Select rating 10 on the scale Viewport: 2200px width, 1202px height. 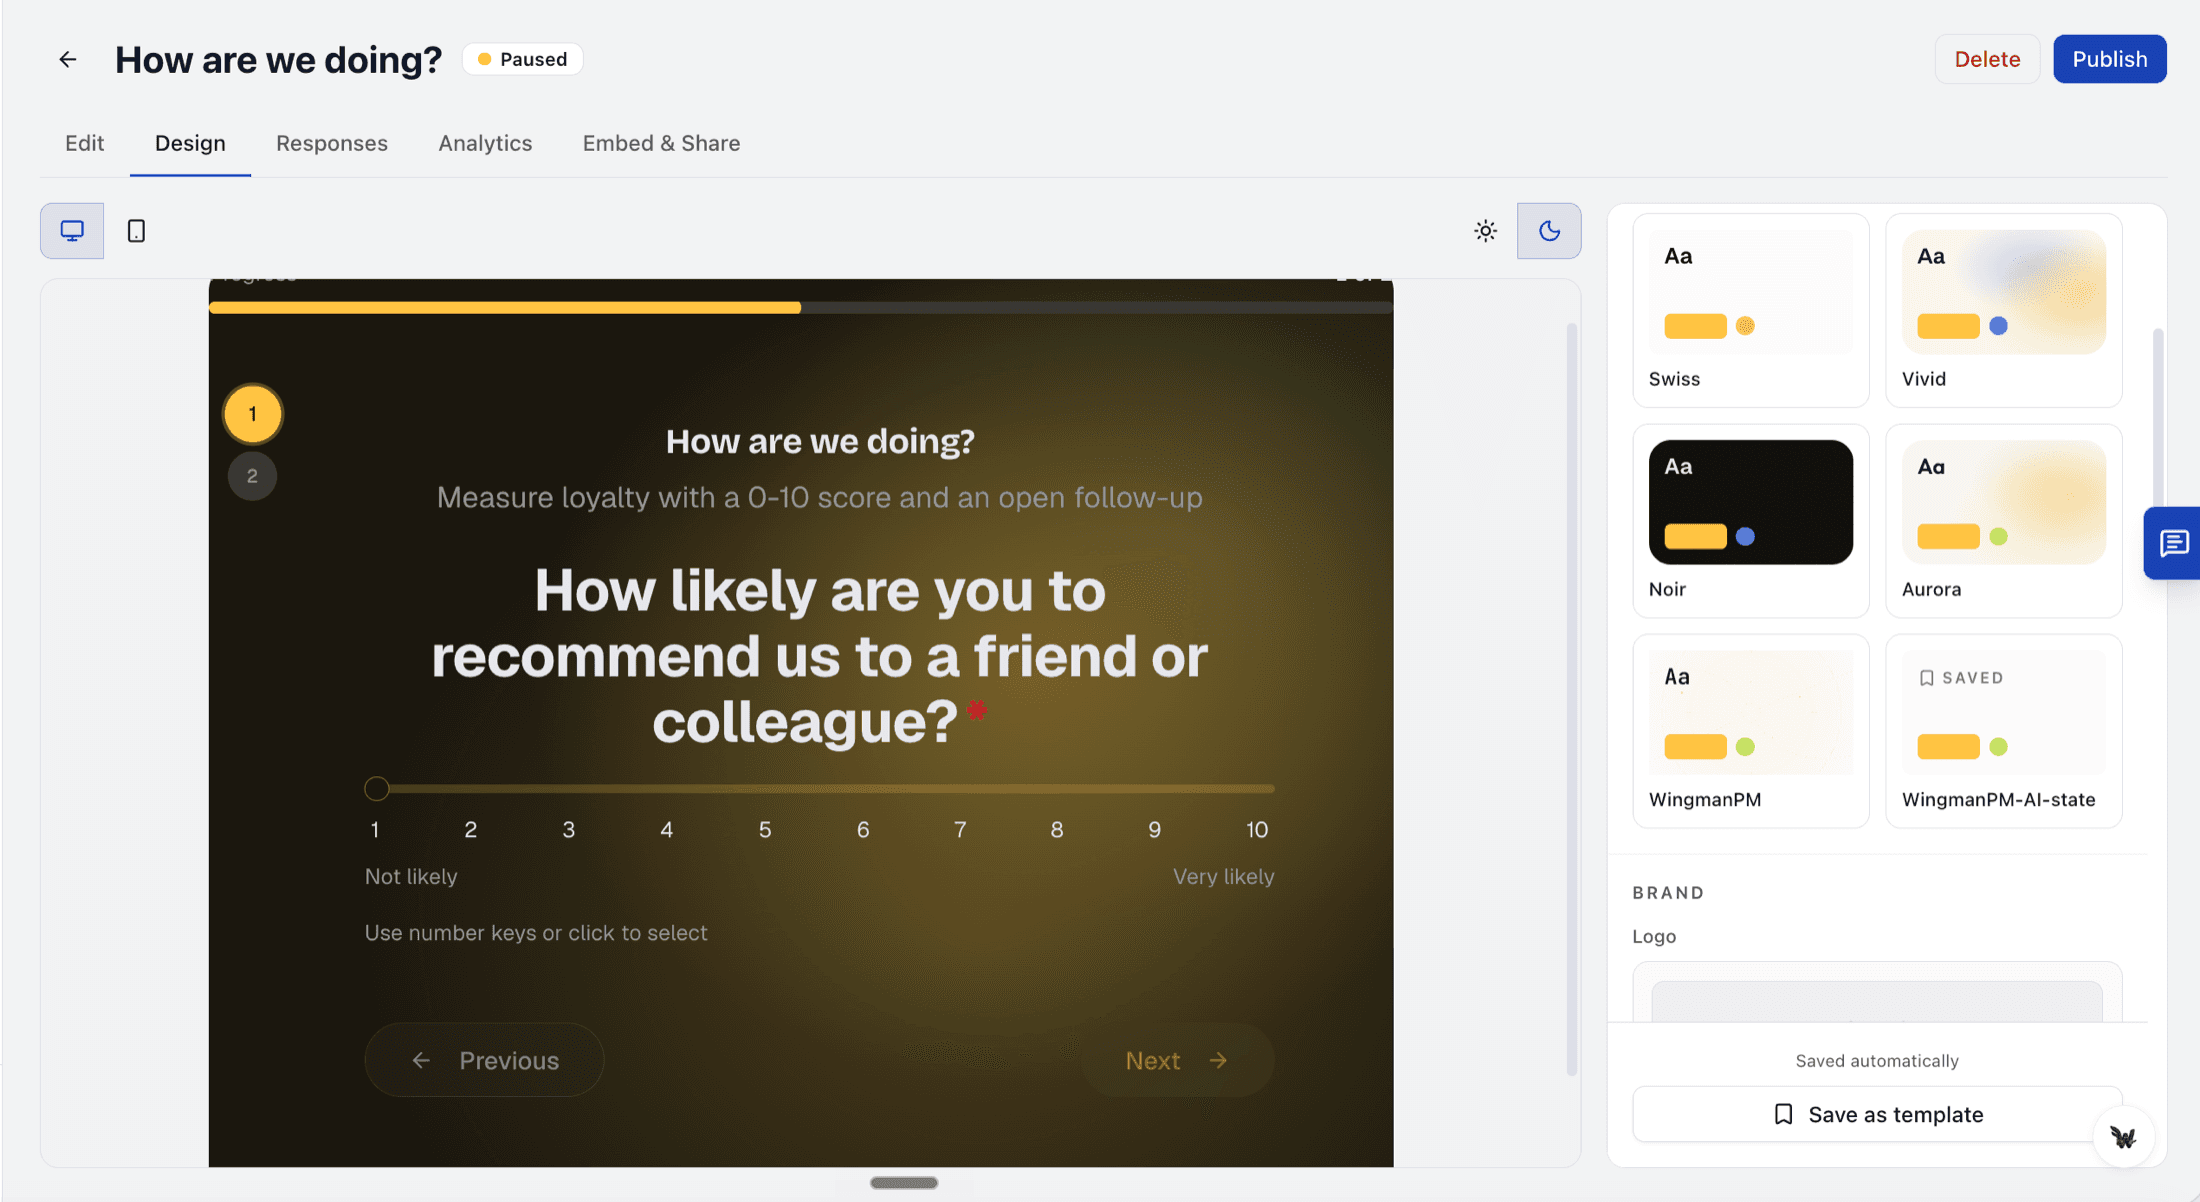[x=1257, y=829]
